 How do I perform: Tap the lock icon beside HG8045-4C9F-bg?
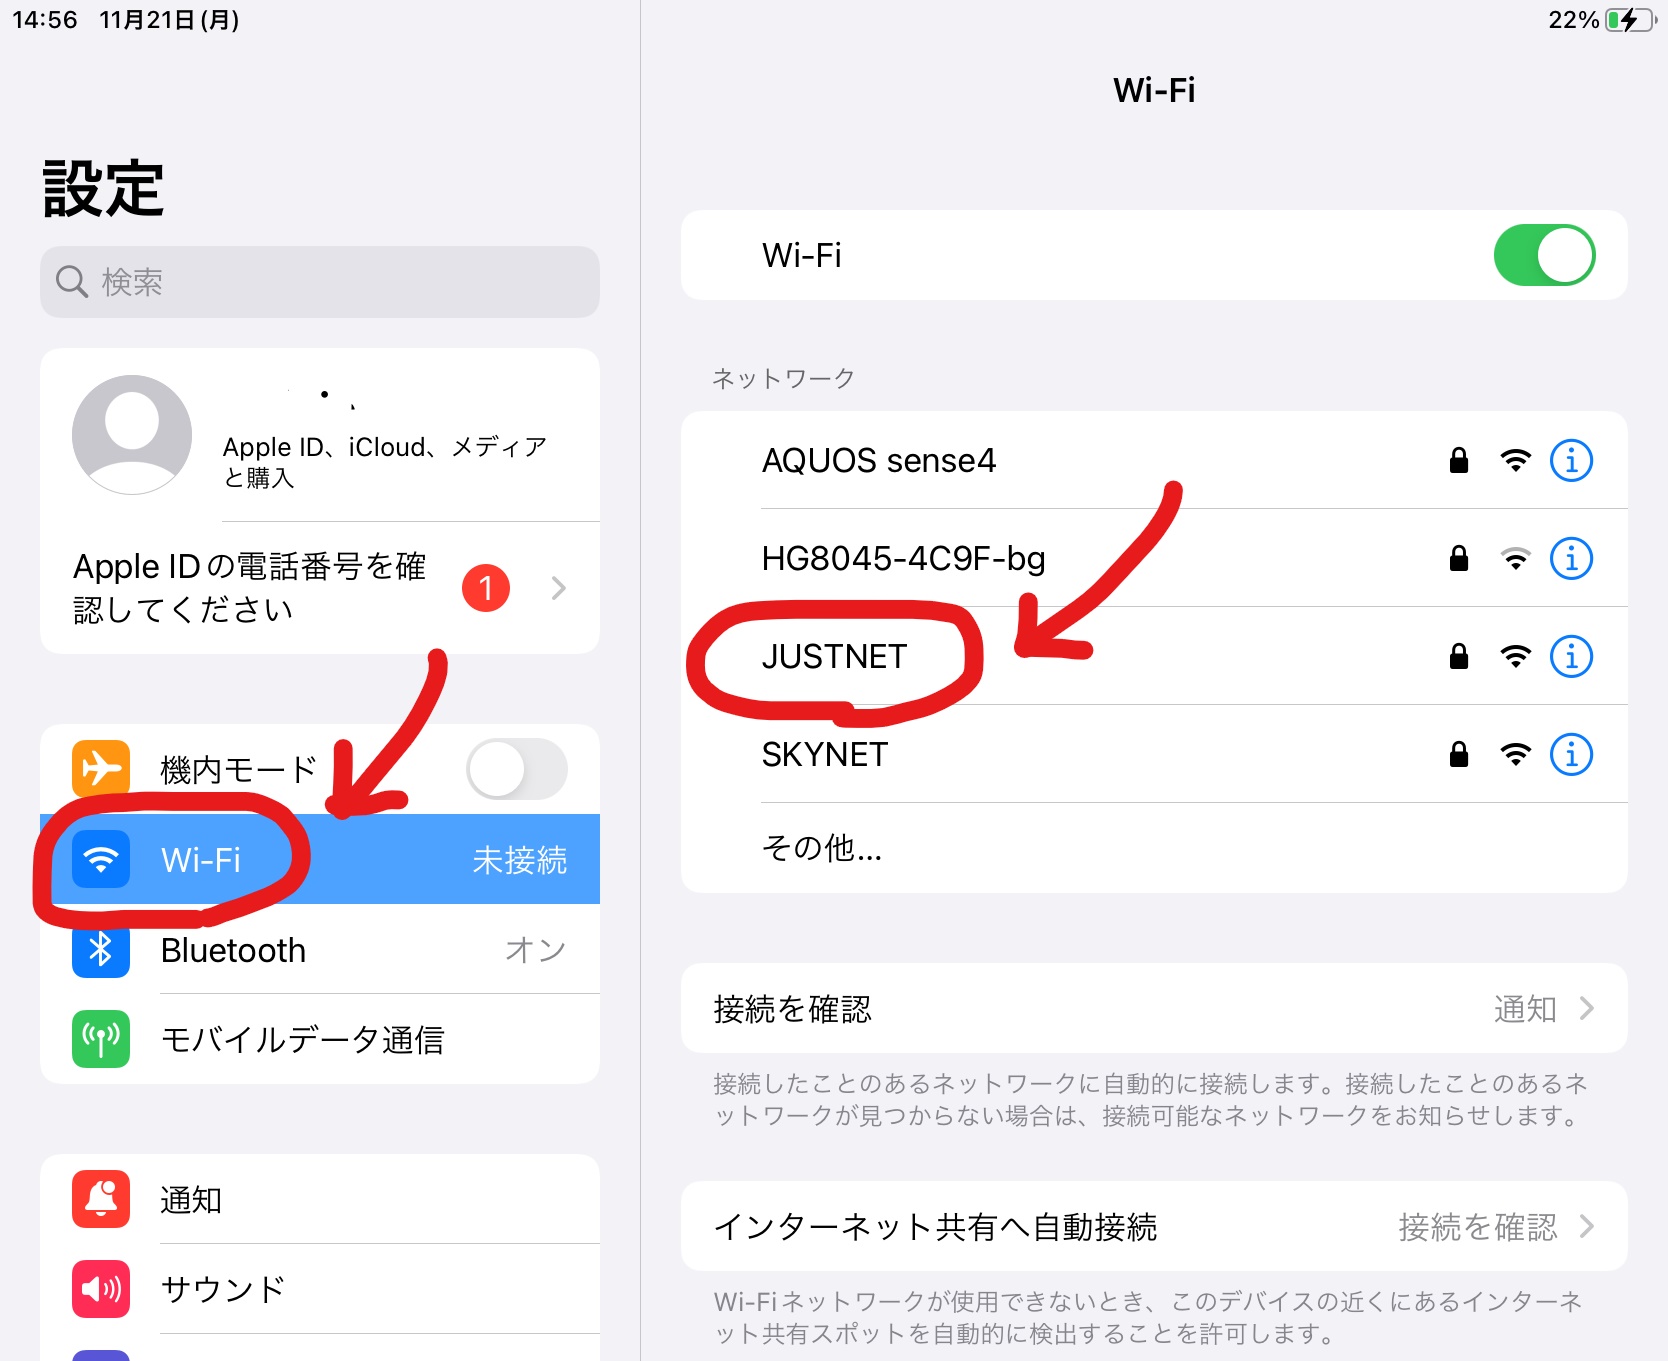1459,558
